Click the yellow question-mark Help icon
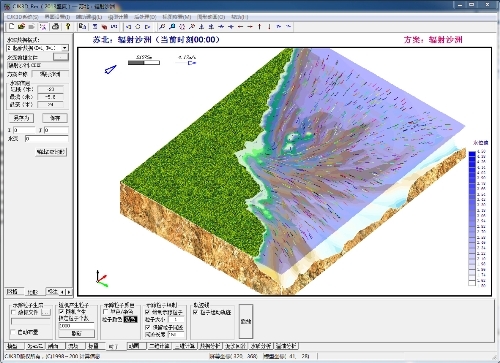Screen dimensions: 500x363 click(x=68, y=27)
